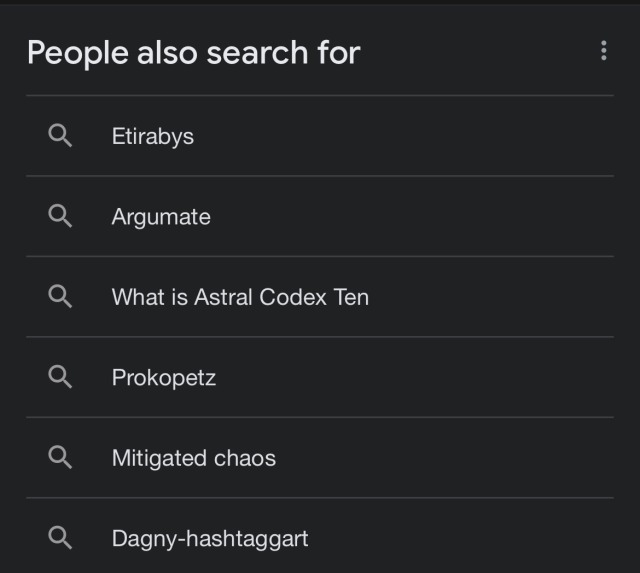
Task: Click the 'People also search for' heading
Action: (193, 52)
